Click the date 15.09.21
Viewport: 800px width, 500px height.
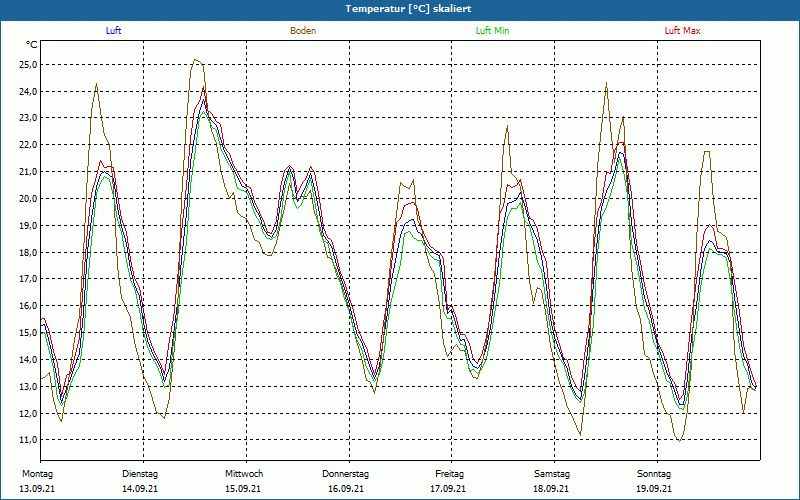[243, 489]
